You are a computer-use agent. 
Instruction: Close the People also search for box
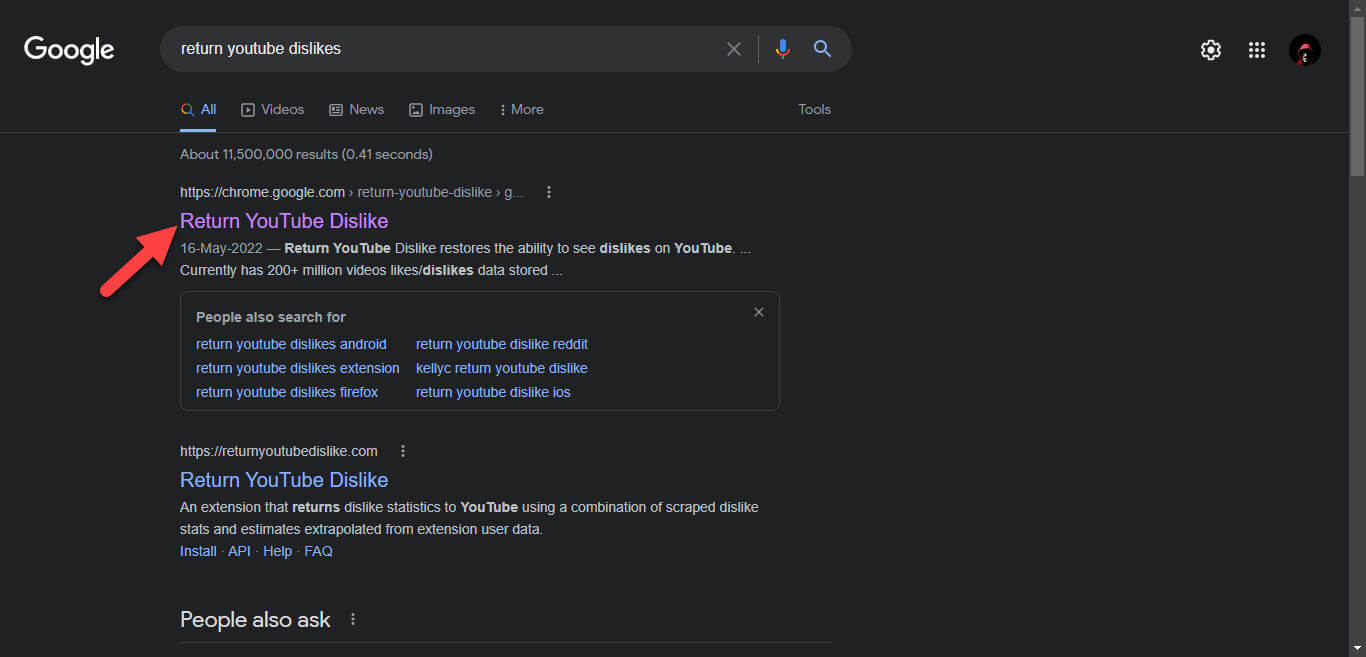point(759,312)
